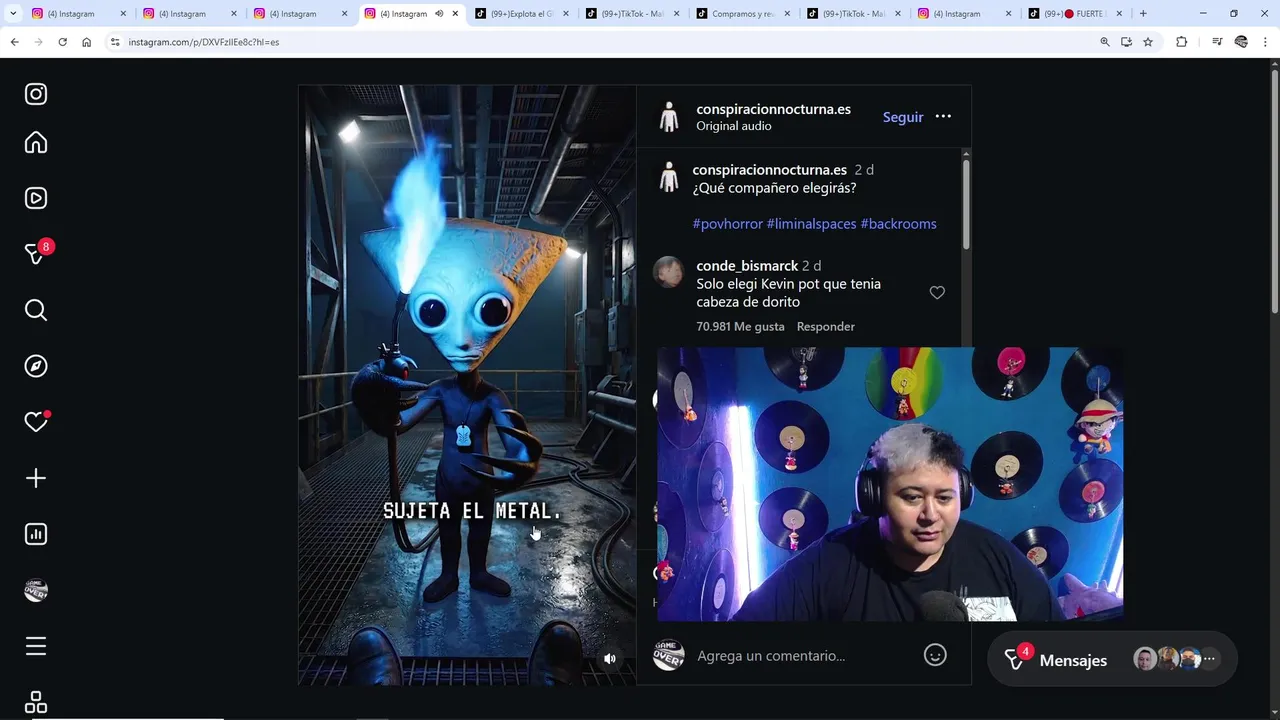
Task: Click the browser page vertical scrollbar
Action: [1276, 190]
